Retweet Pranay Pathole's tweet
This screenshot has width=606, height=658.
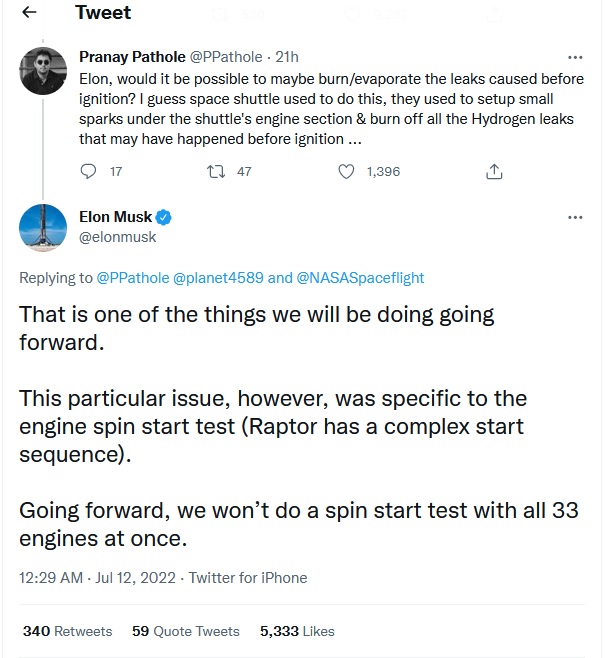[214, 172]
